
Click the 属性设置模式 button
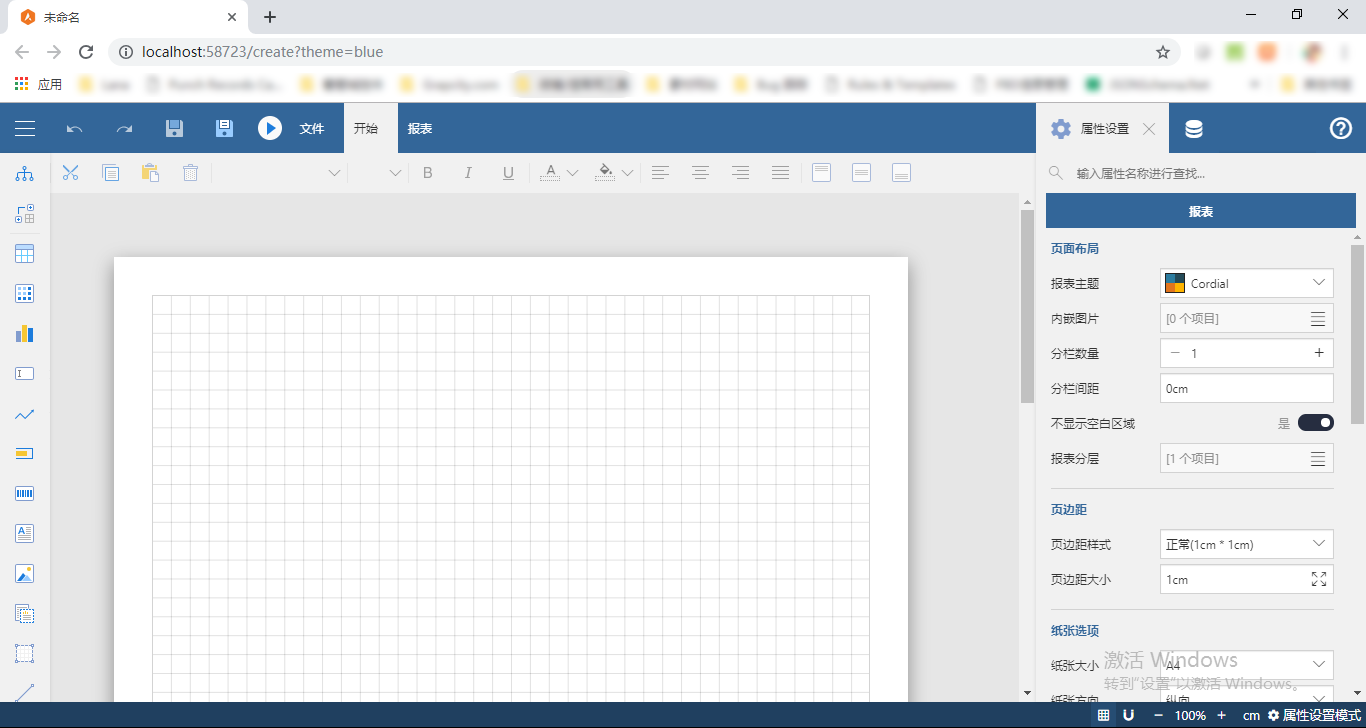[x=1314, y=715]
